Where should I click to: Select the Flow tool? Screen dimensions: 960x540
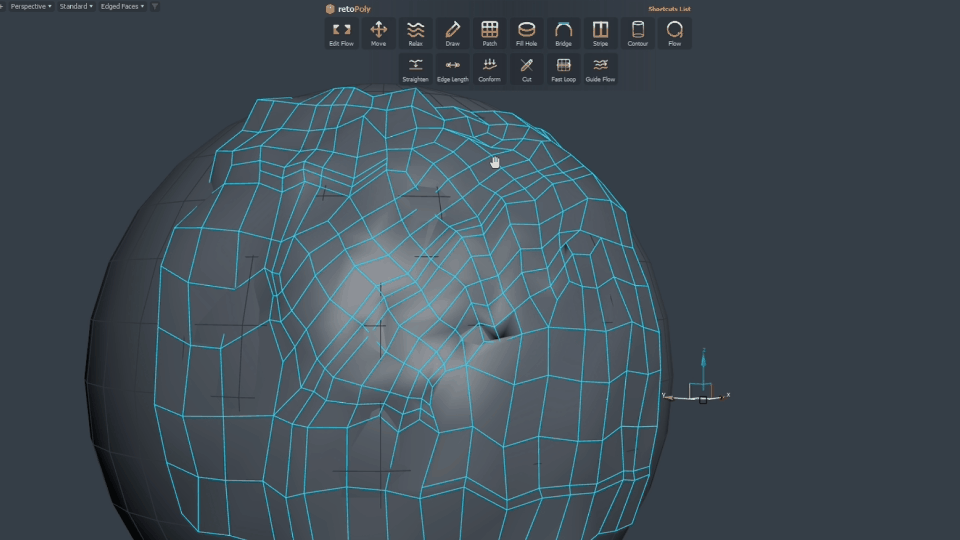pyautogui.click(x=675, y=34)
